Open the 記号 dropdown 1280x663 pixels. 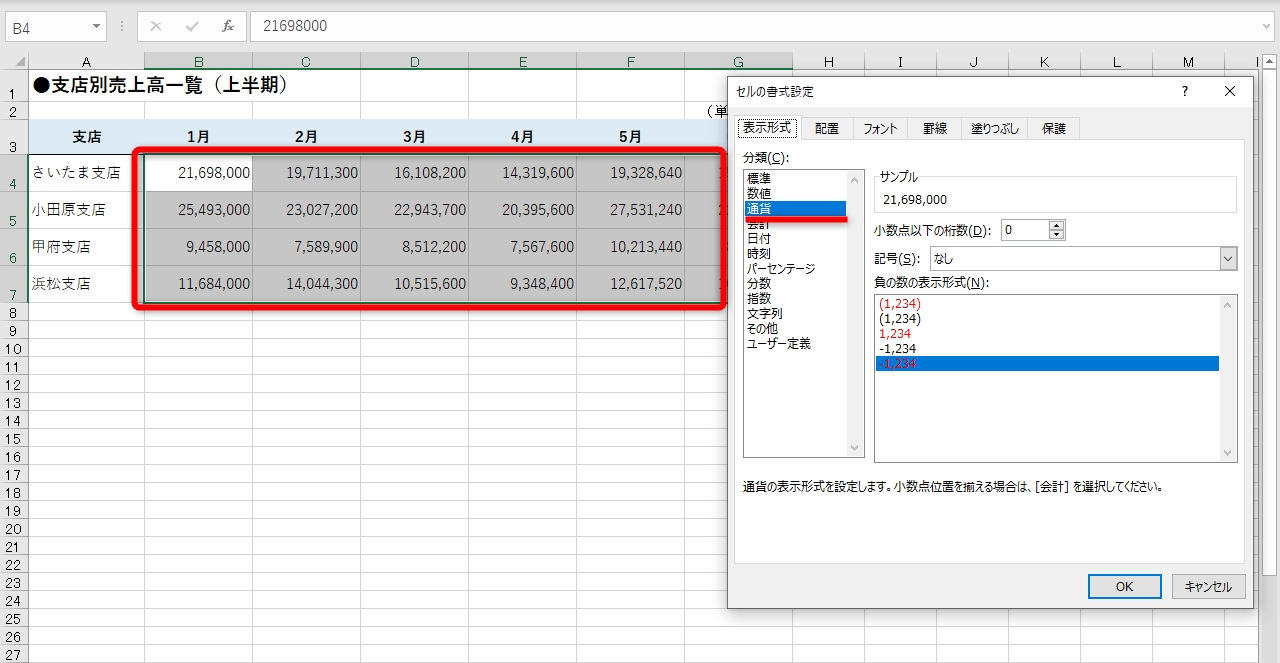pyautogui.click(x=1227, y=258)
